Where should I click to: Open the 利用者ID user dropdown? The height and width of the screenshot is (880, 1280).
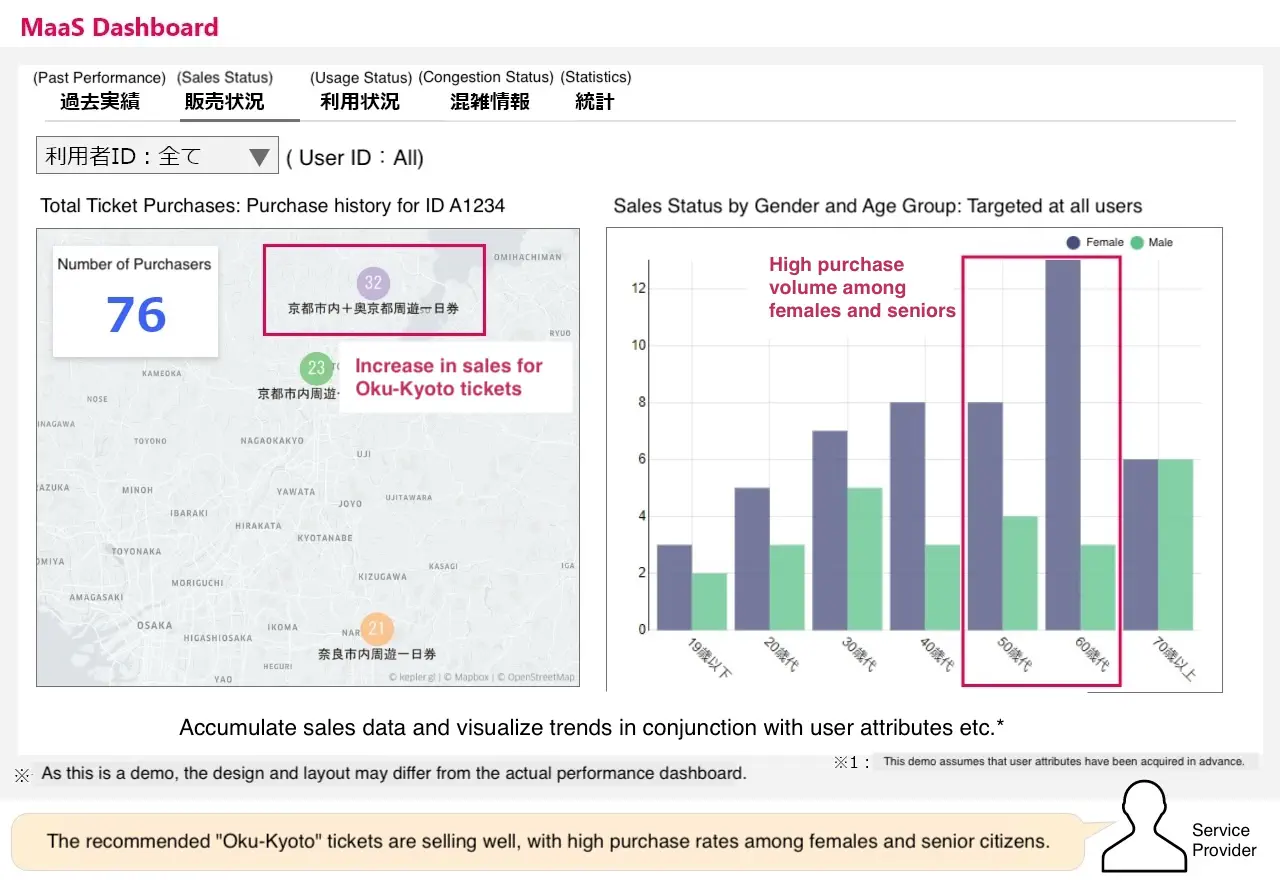tap(157, 156)
